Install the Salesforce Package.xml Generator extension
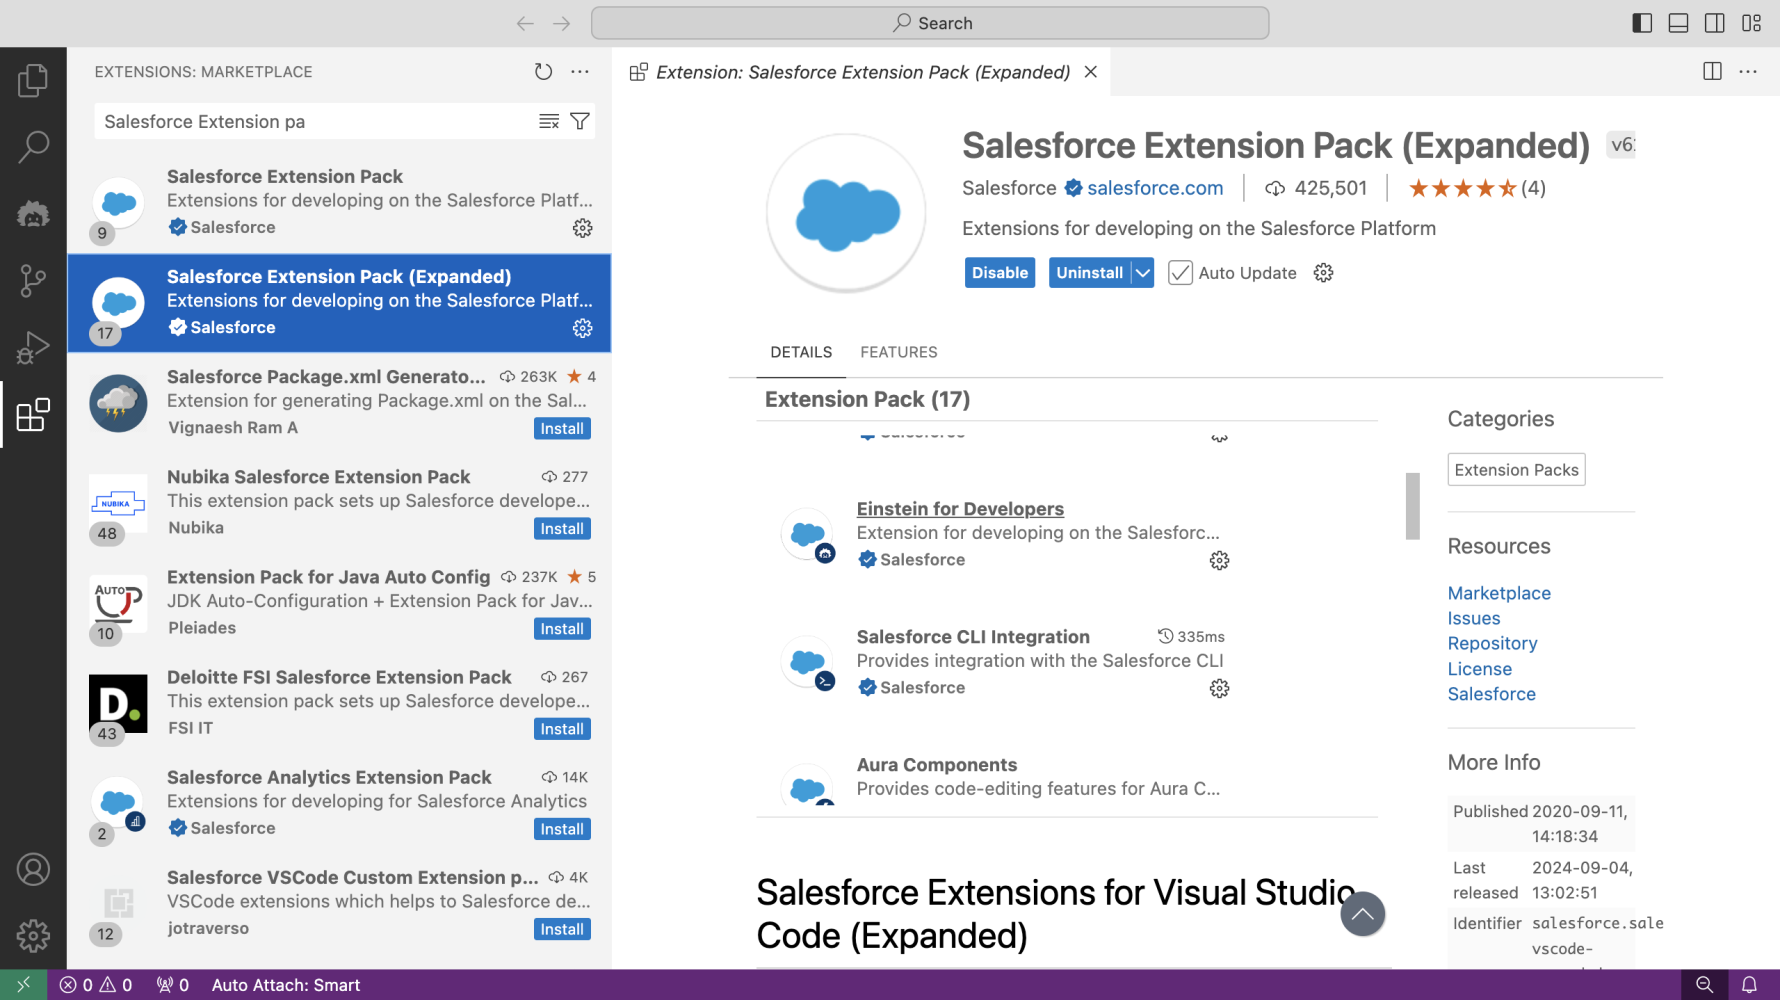 (x=562, y=428)
